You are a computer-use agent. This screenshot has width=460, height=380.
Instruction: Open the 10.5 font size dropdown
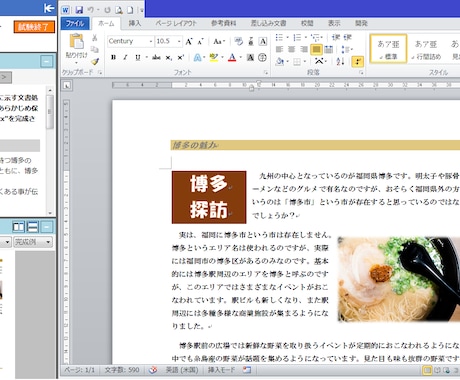179,41
